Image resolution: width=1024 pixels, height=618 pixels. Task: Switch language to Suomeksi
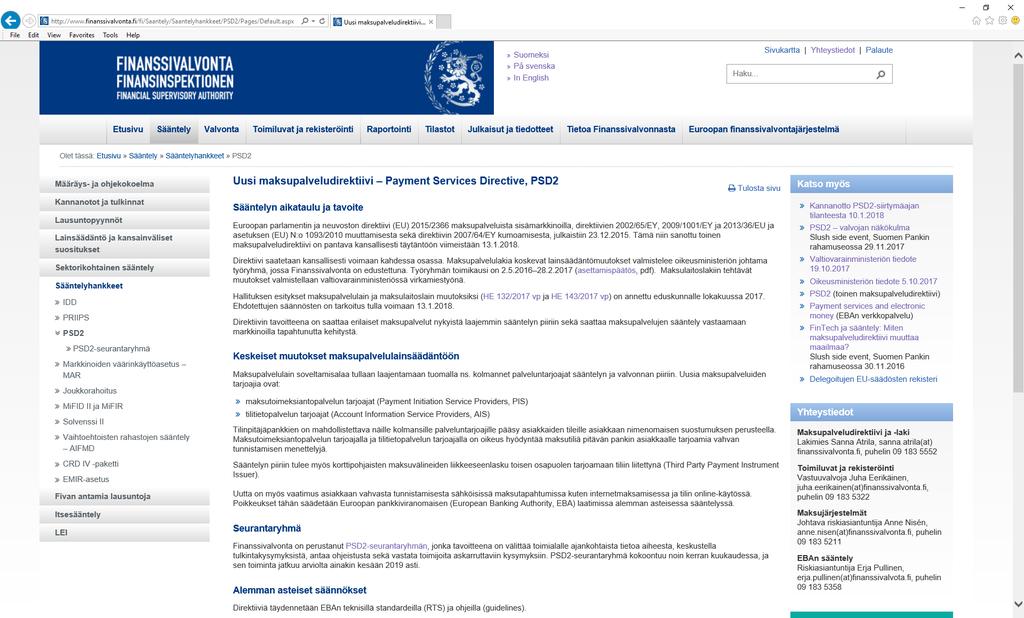click(531, 55)
